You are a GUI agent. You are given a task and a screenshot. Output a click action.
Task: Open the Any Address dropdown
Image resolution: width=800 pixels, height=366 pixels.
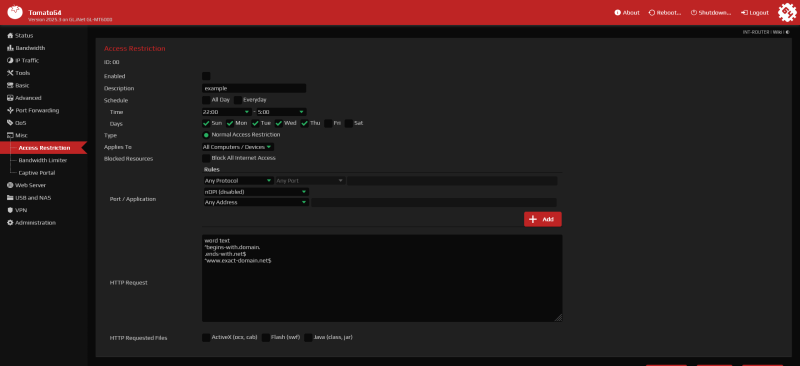256,203
